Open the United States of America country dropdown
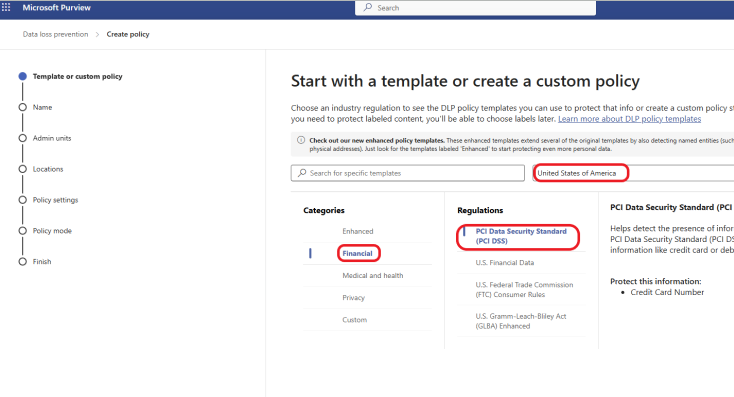Screen dimensions: 734x397 tap(633, 173)
